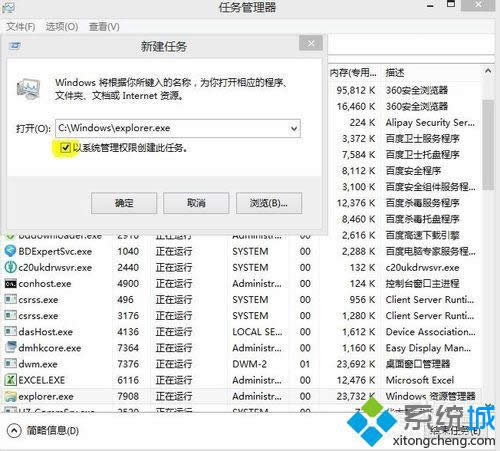
Task: Click PID 4900 cell
Action: coord(128,284)
